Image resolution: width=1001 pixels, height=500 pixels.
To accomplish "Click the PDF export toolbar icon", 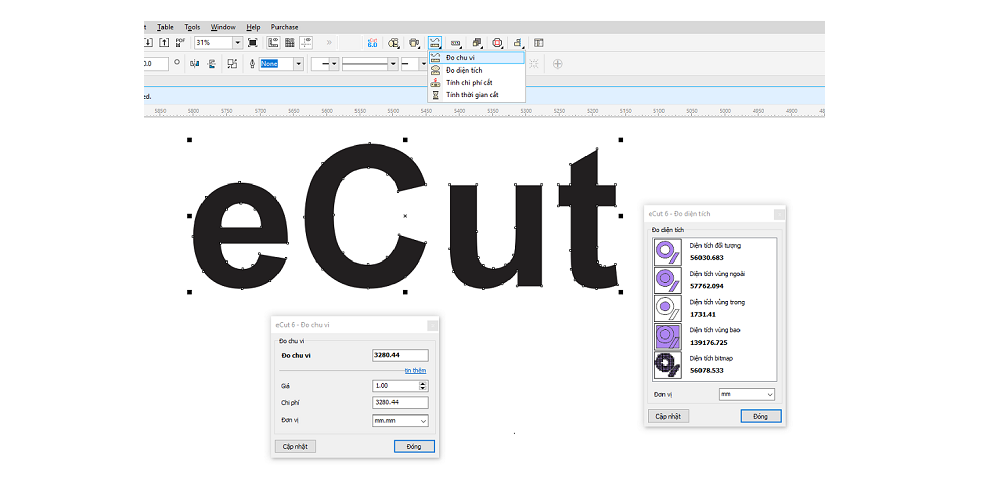I will [x=179, y=43].
